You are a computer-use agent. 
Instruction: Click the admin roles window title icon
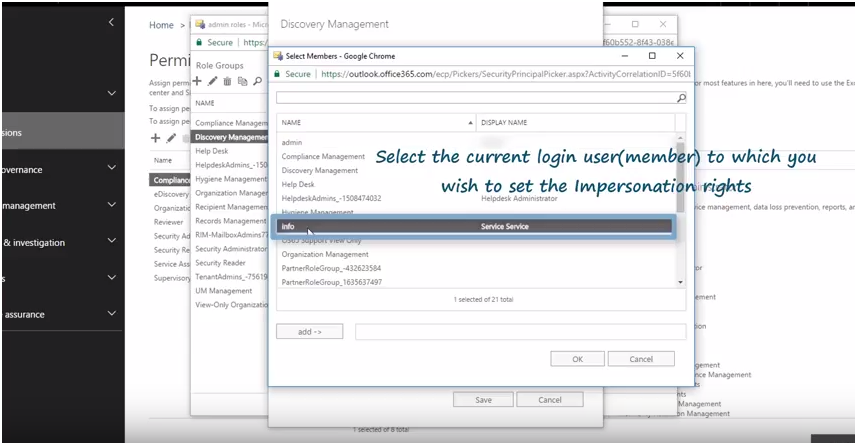200,25
